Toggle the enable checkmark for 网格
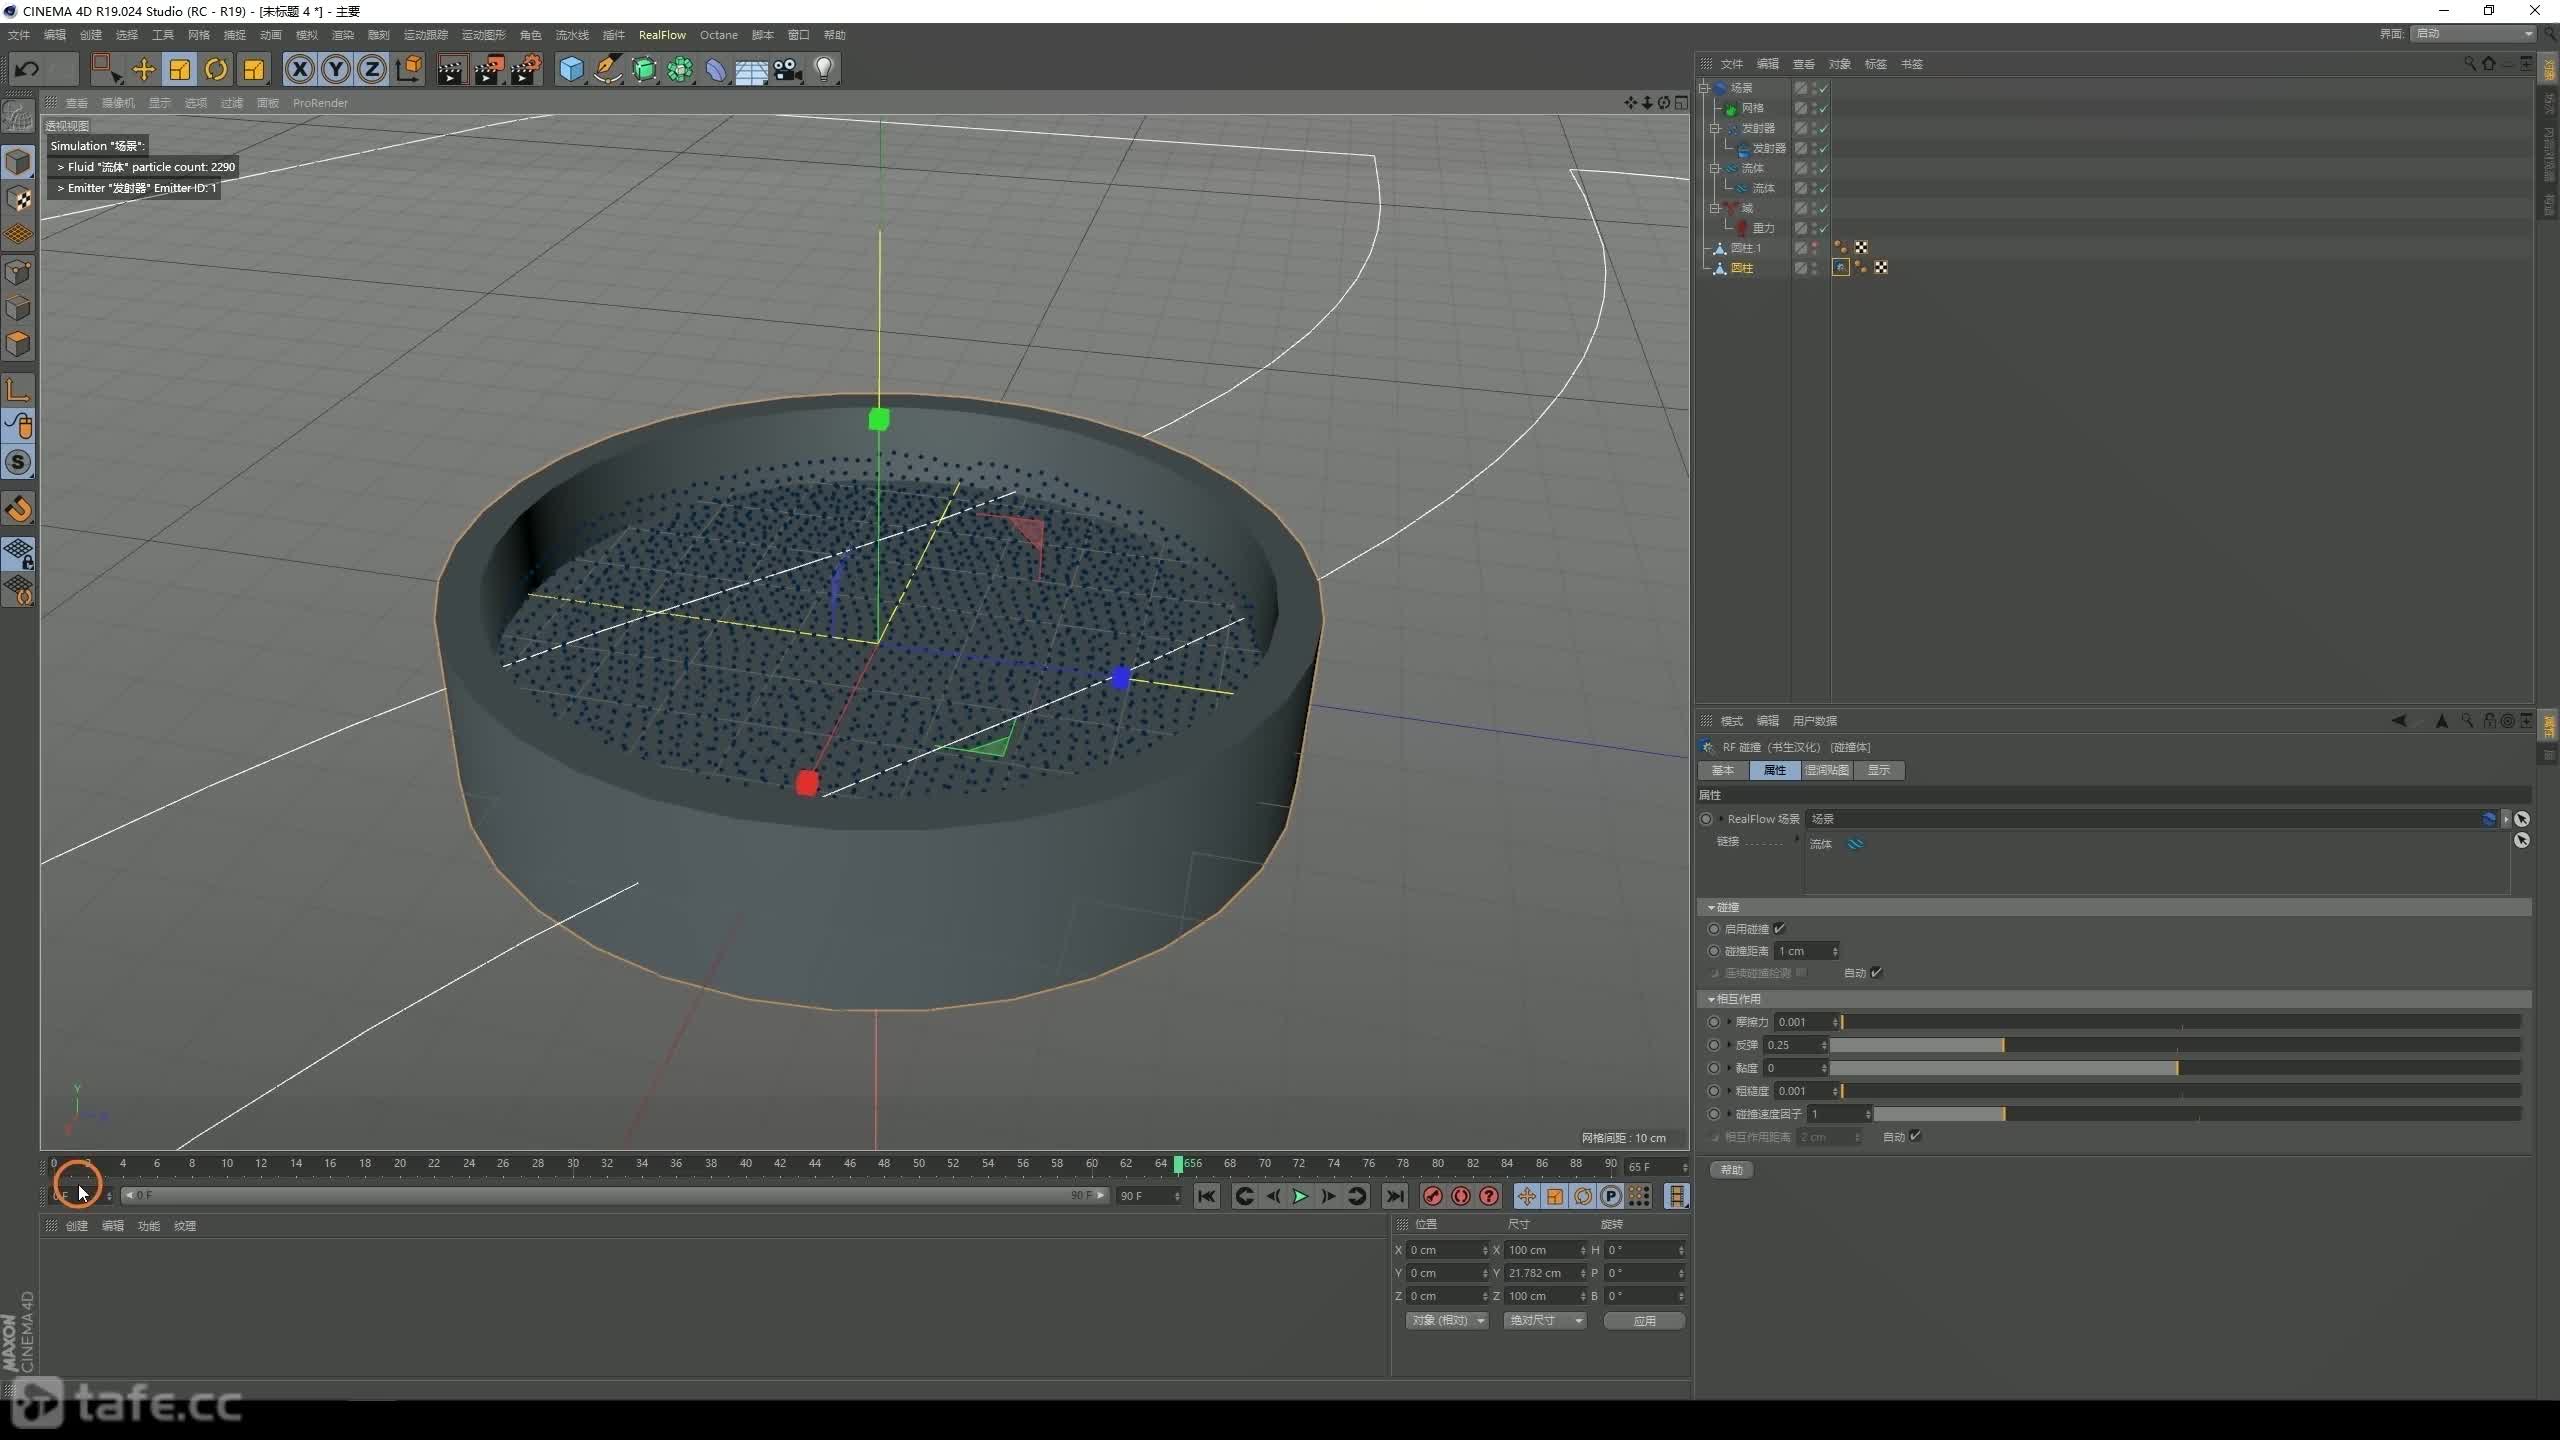The height and width of the screenshot is (1440, 2560). 1823,108
